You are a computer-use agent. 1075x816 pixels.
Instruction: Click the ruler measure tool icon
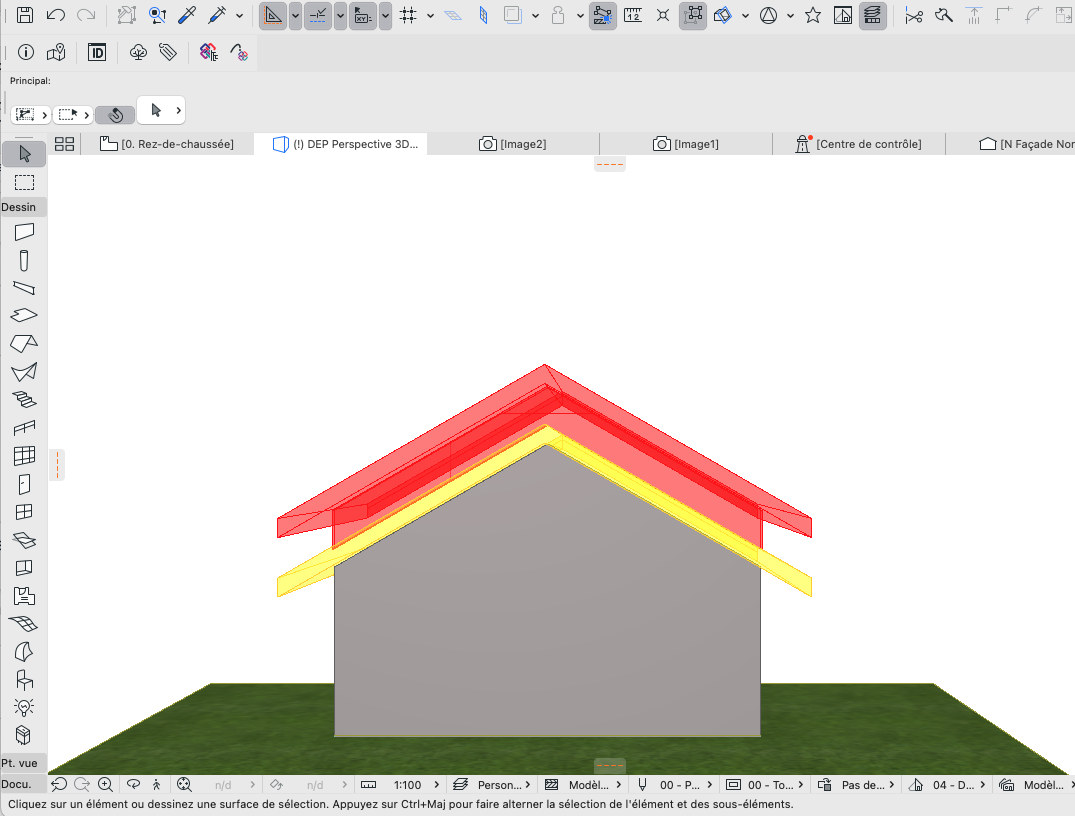633,15
